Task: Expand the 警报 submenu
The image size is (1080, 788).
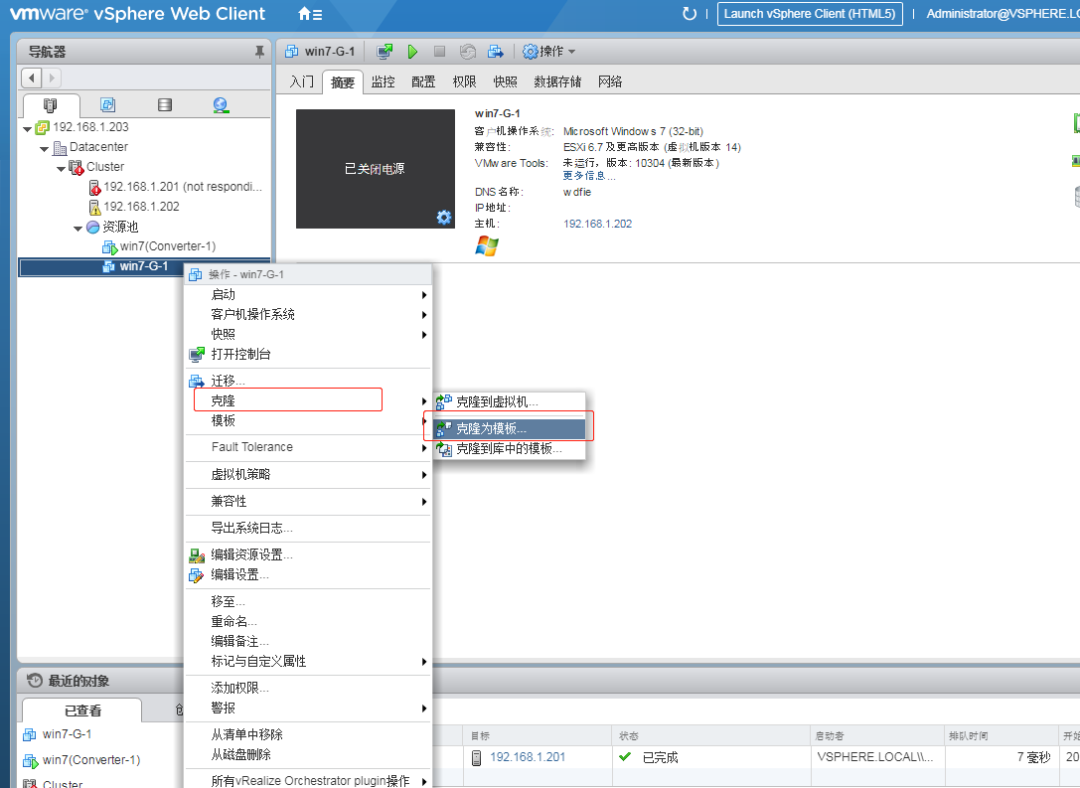Action: tap(308, 708)
